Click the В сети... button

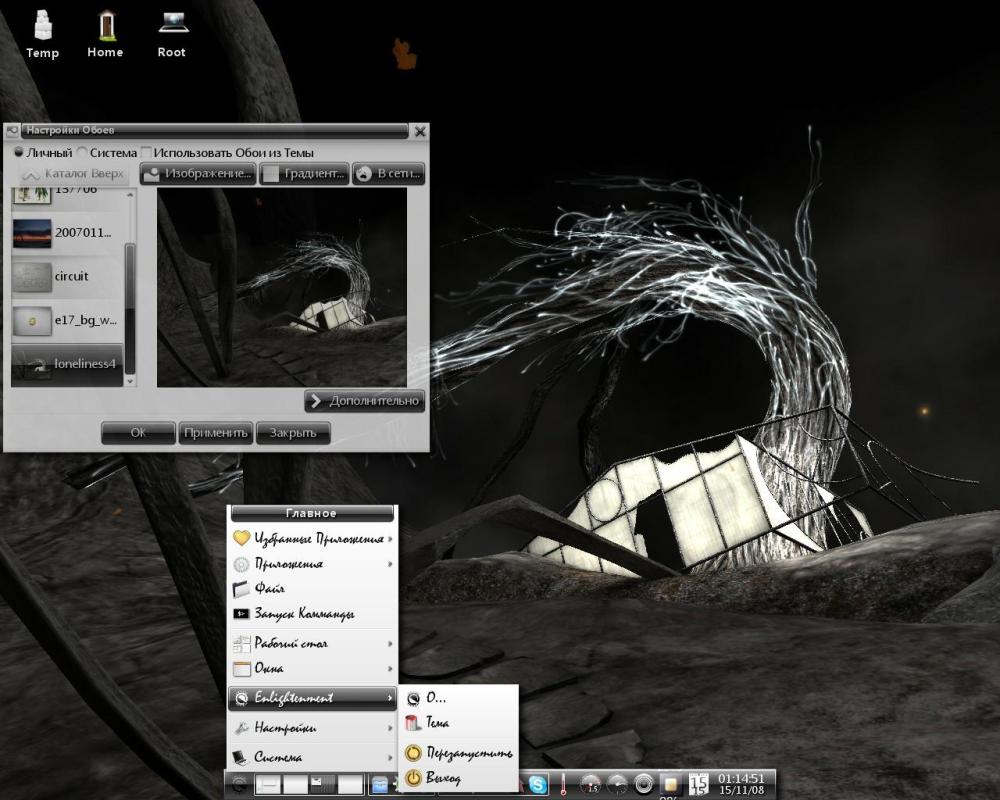click(388, 174)
